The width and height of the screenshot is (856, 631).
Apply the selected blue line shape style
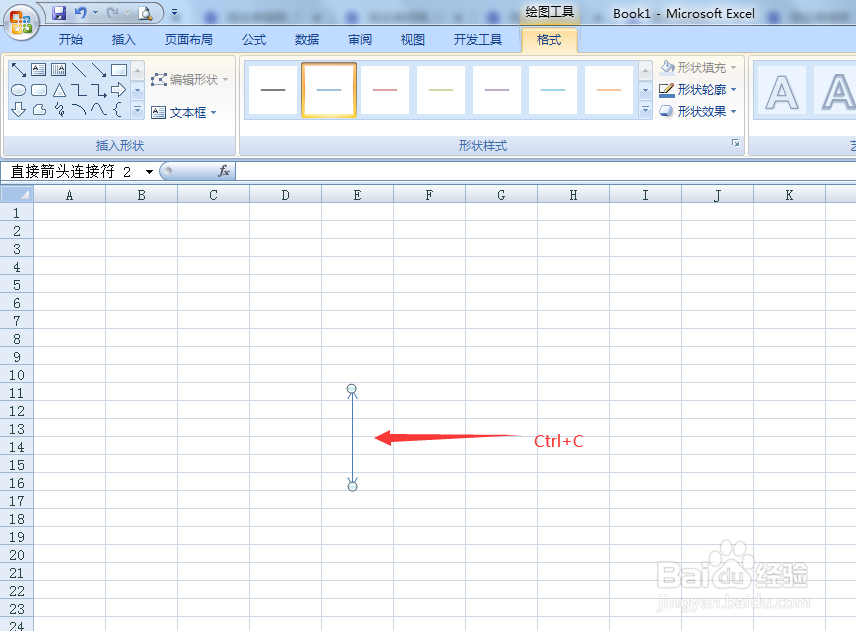[x=329, y=90]
